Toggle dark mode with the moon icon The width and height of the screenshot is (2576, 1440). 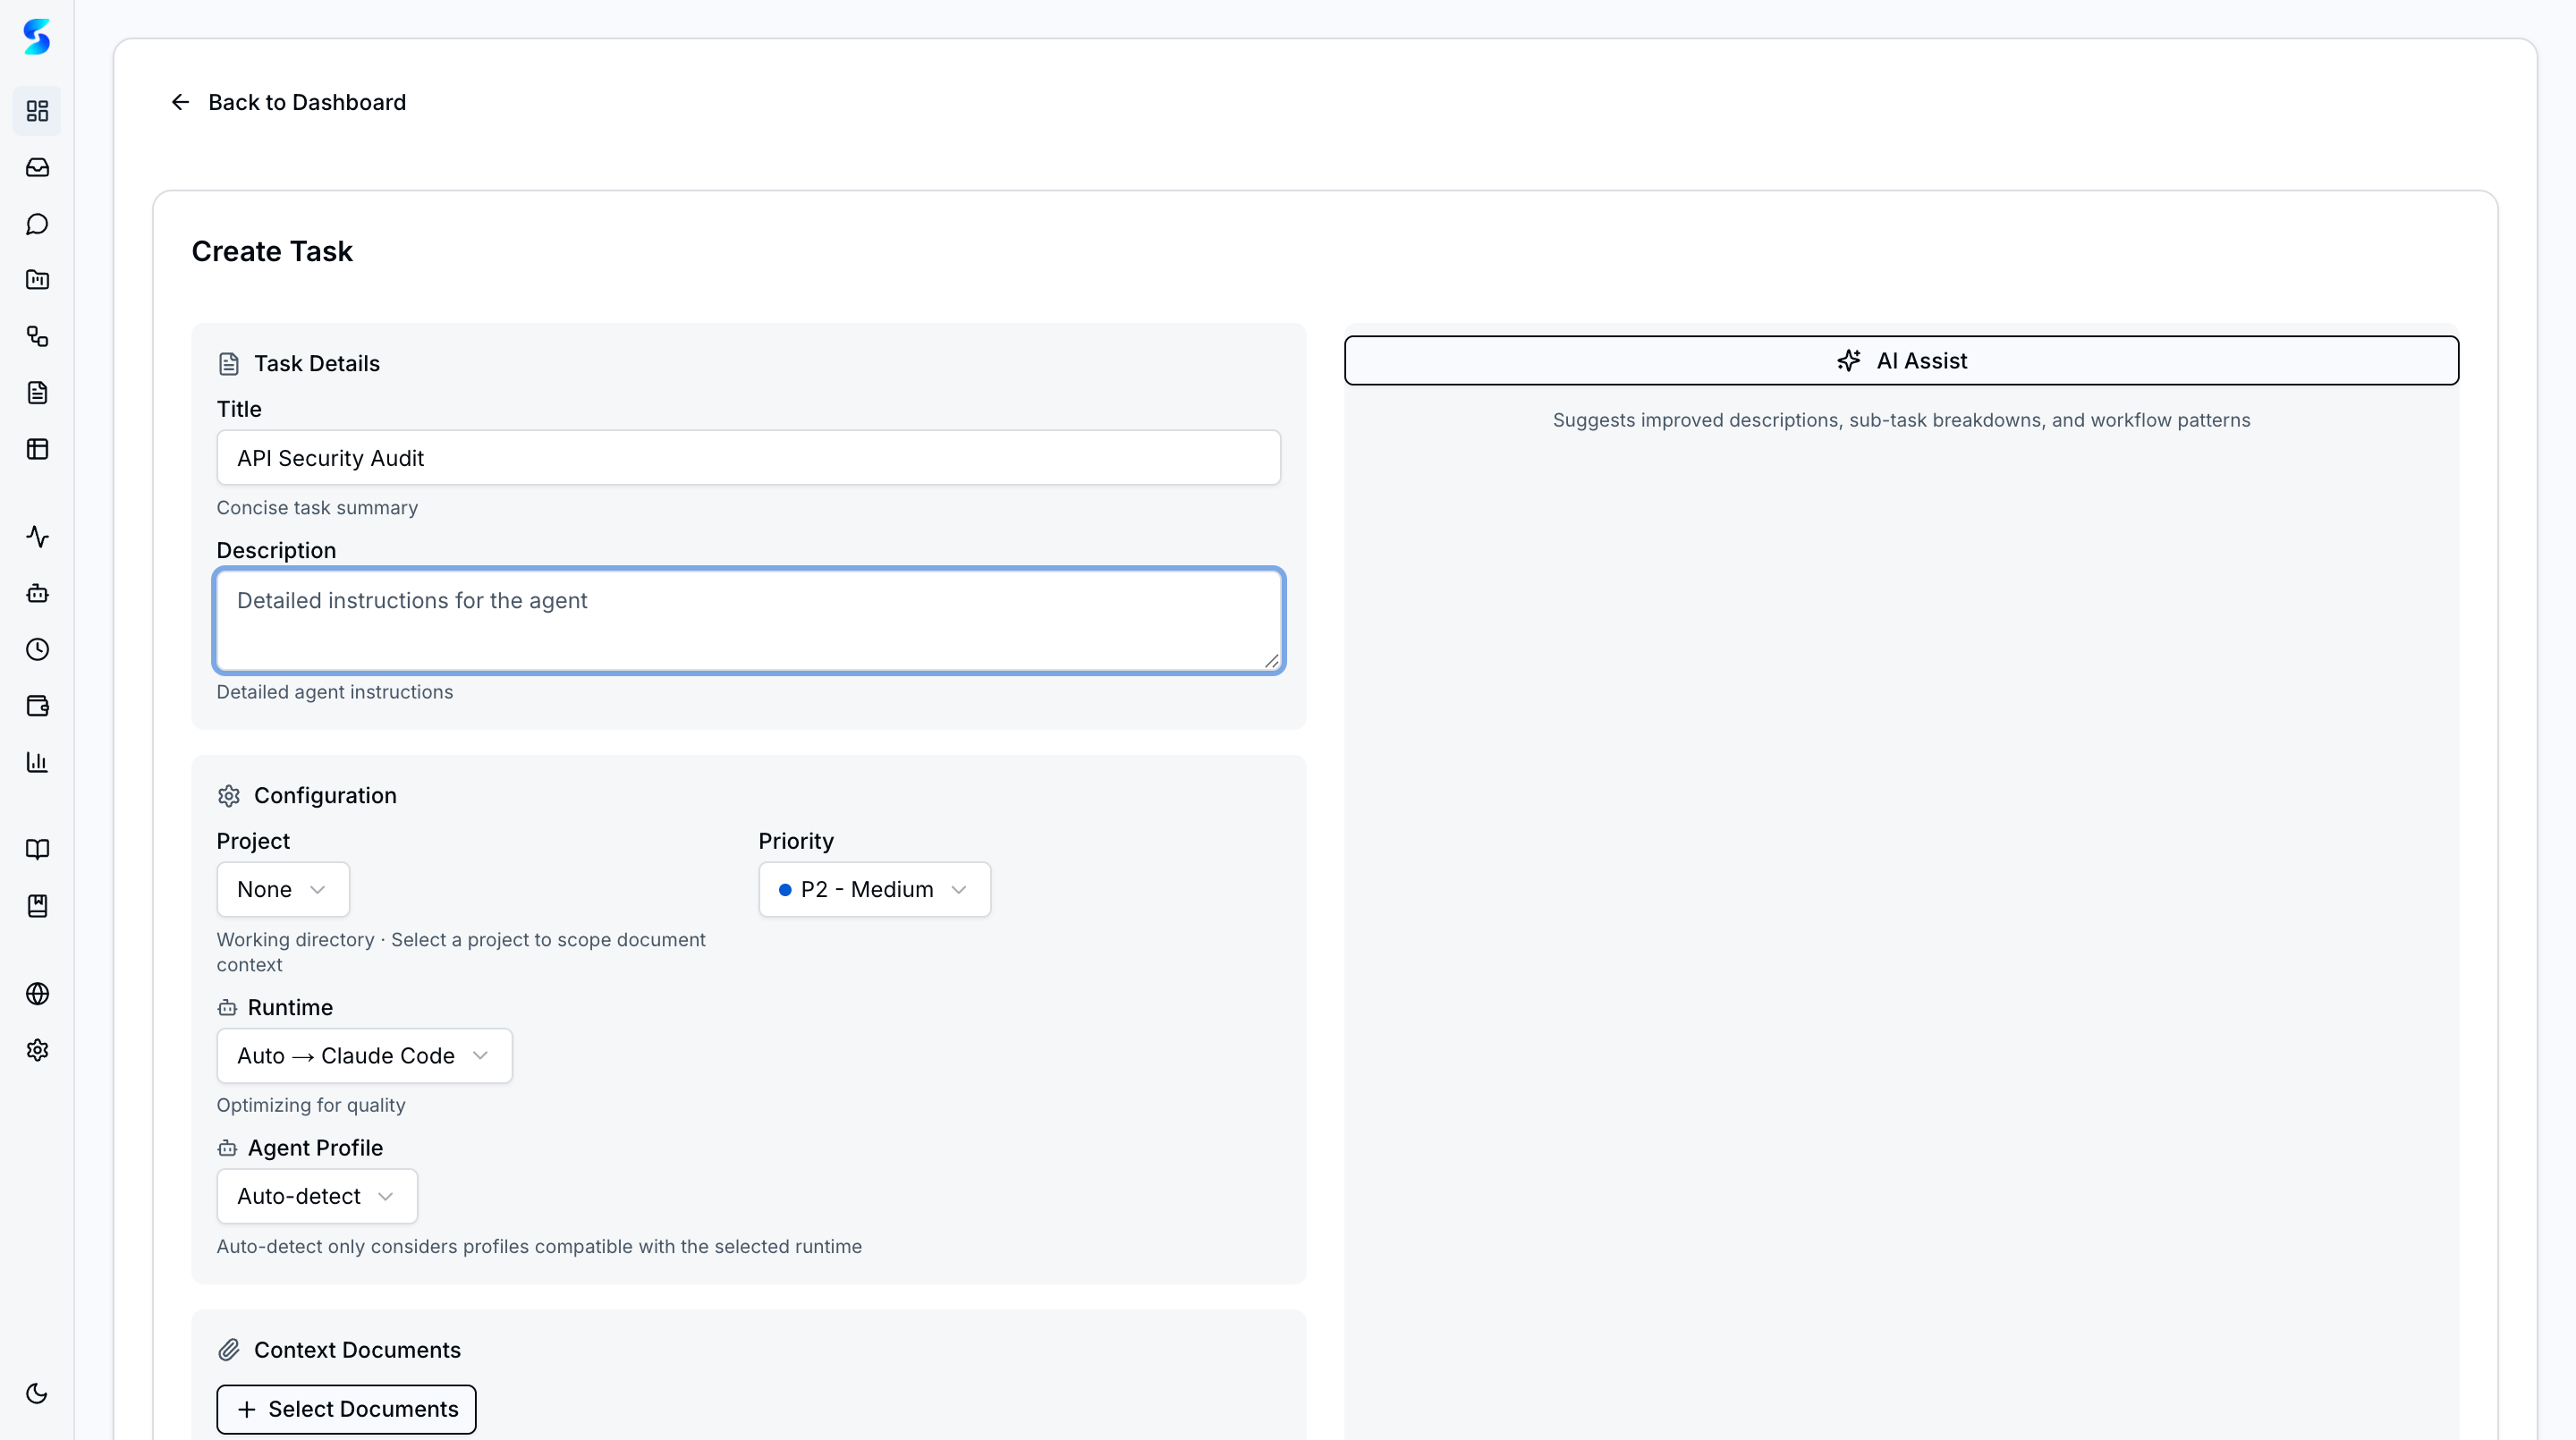pos(37,1393)
